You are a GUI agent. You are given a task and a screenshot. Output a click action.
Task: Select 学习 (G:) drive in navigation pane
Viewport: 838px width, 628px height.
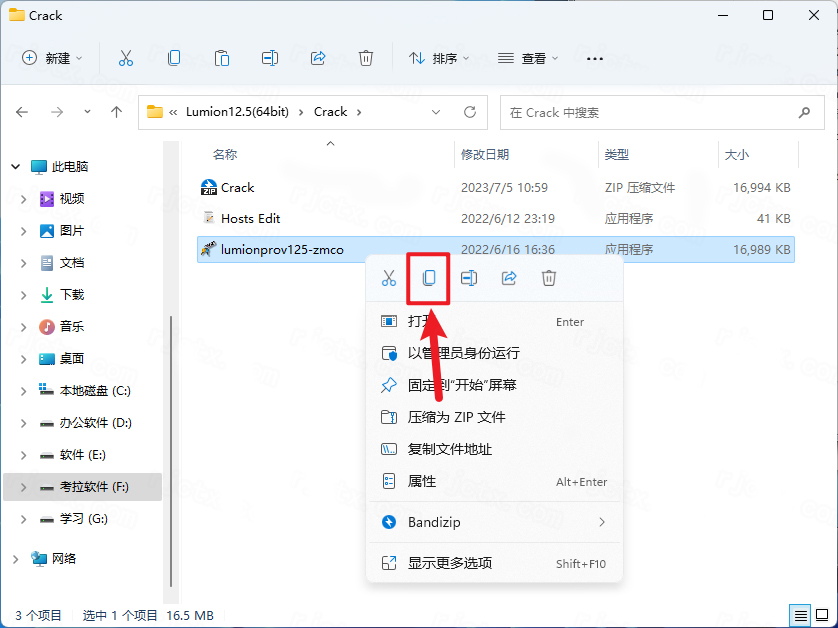(x=83, y=519)
